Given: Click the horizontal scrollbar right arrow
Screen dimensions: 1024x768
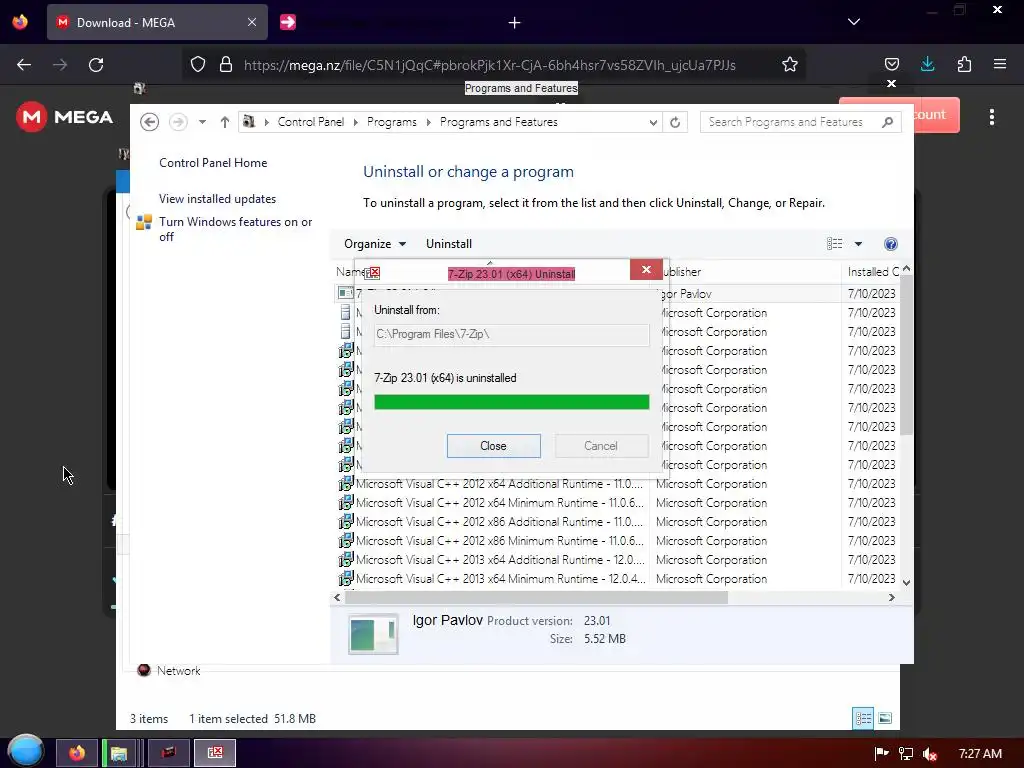Looking at the screenshot, I should (x=891, y=598).
